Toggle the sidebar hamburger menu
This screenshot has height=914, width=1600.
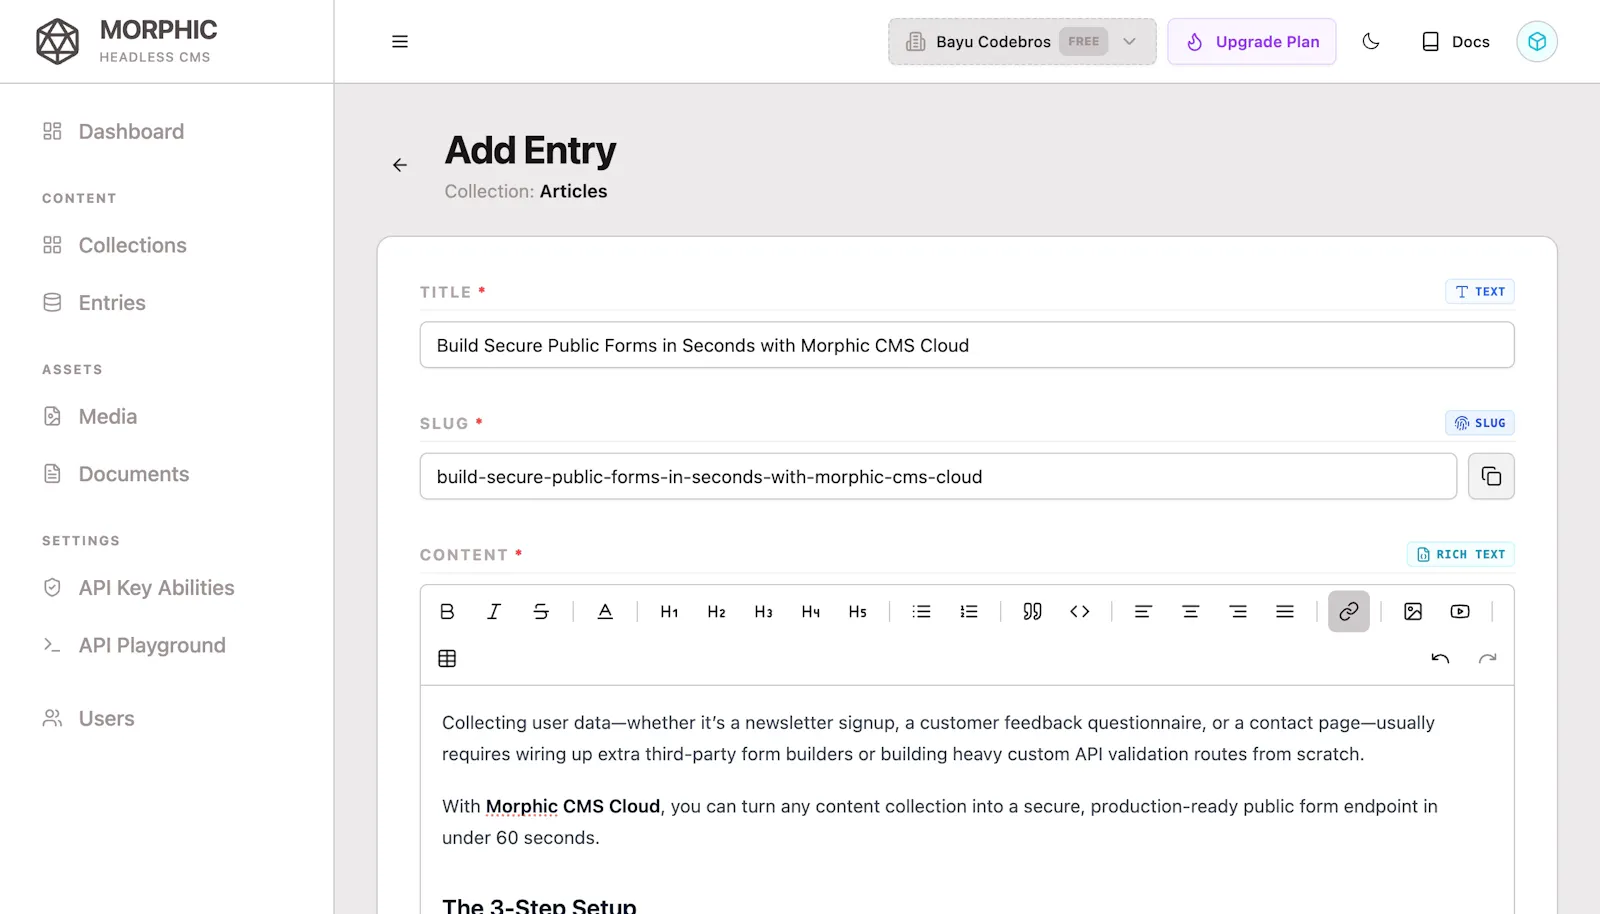coord(400,41)
